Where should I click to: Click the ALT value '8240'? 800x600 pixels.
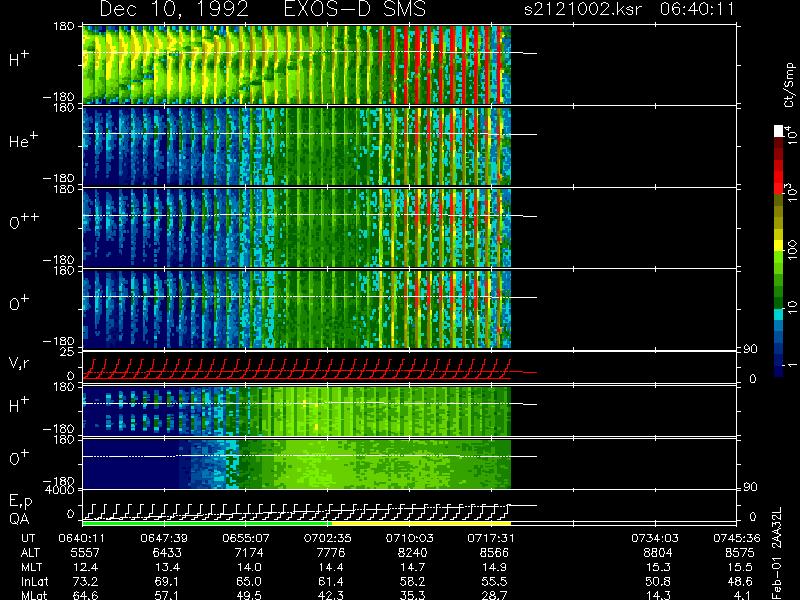pyautogui.click(x=412, y=553)
